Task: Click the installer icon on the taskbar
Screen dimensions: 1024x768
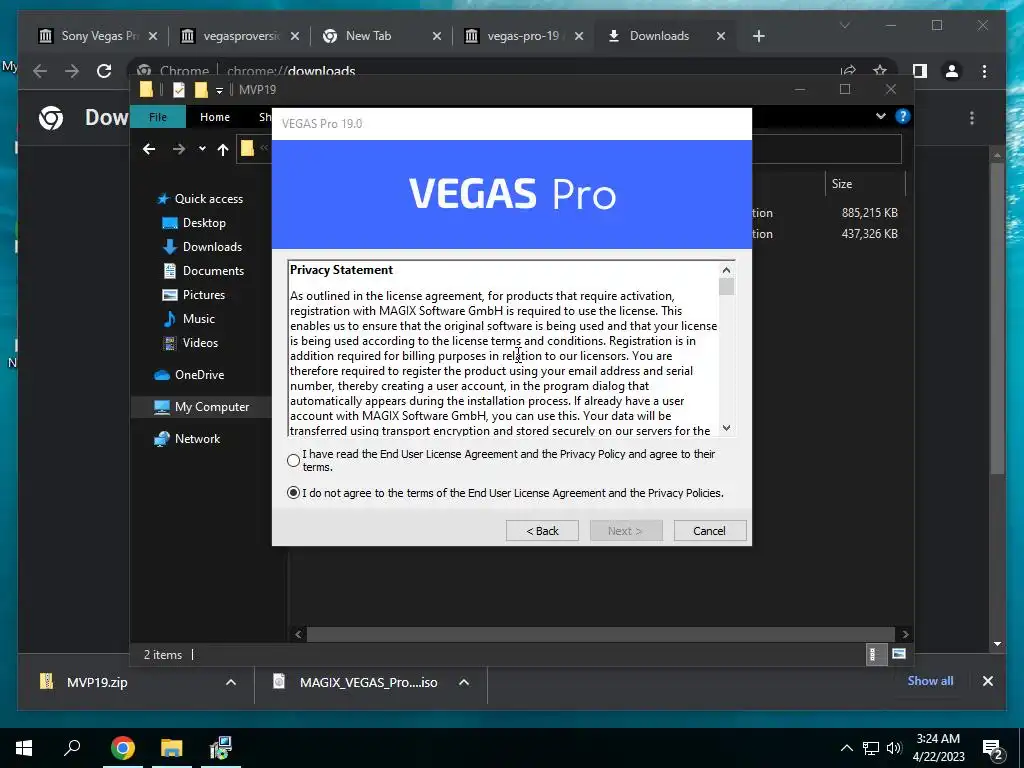Action: (221, 748)
